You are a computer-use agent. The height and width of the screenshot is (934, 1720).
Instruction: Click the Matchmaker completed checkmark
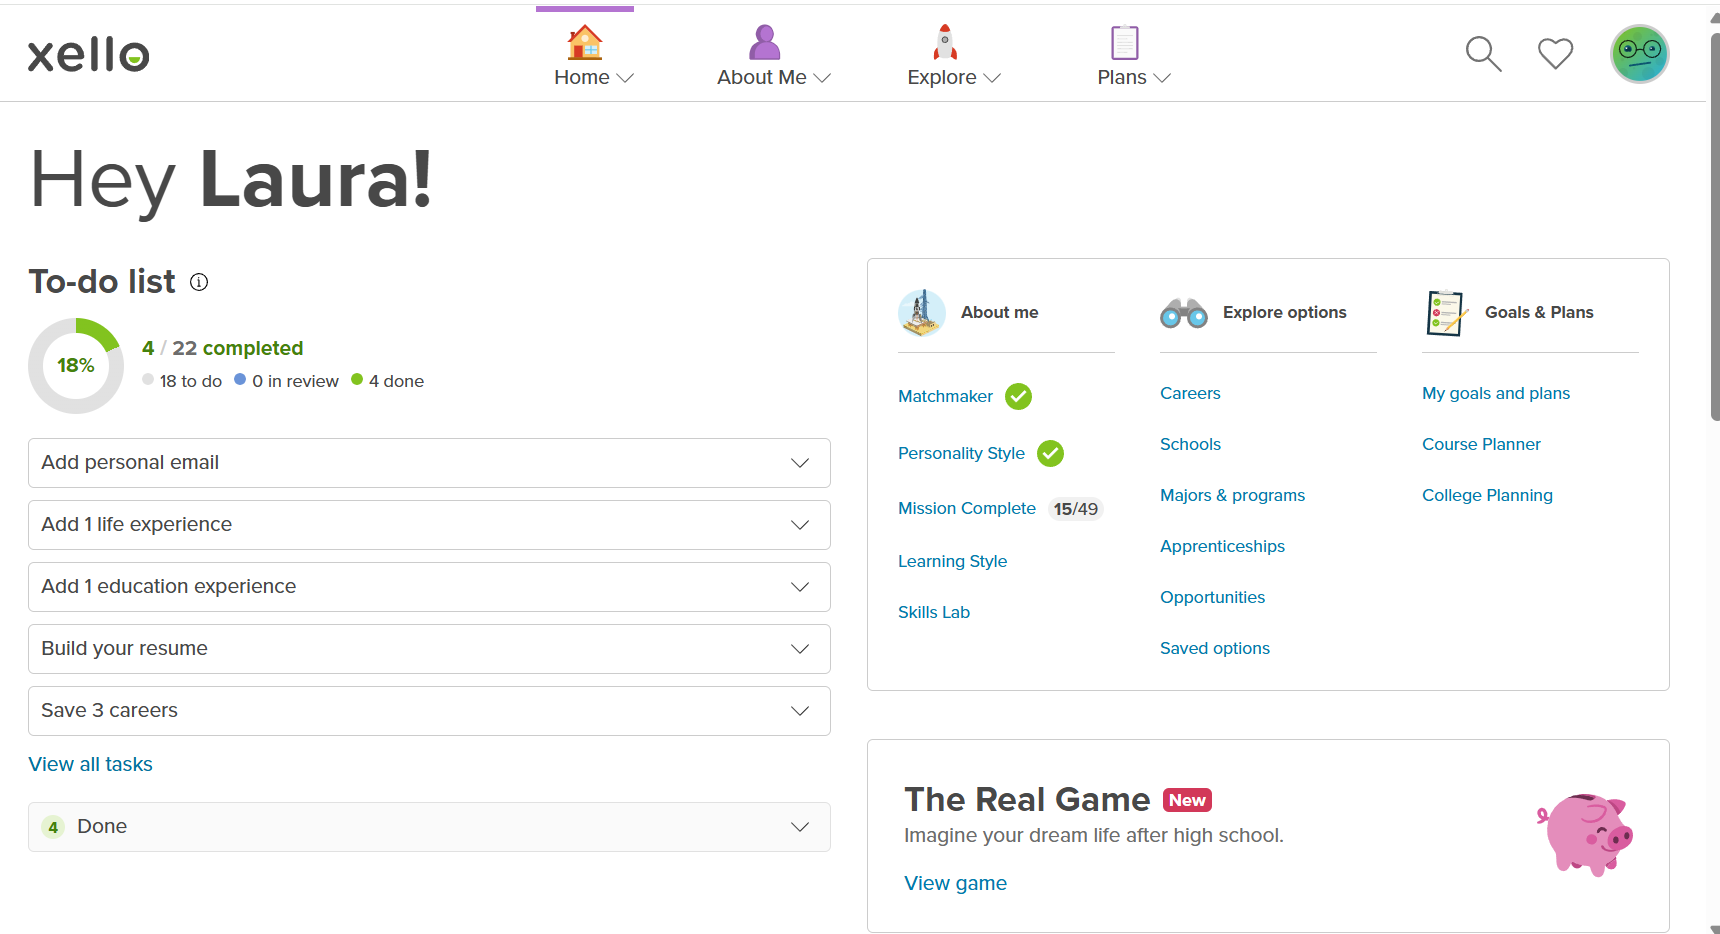pos(1018,397)
